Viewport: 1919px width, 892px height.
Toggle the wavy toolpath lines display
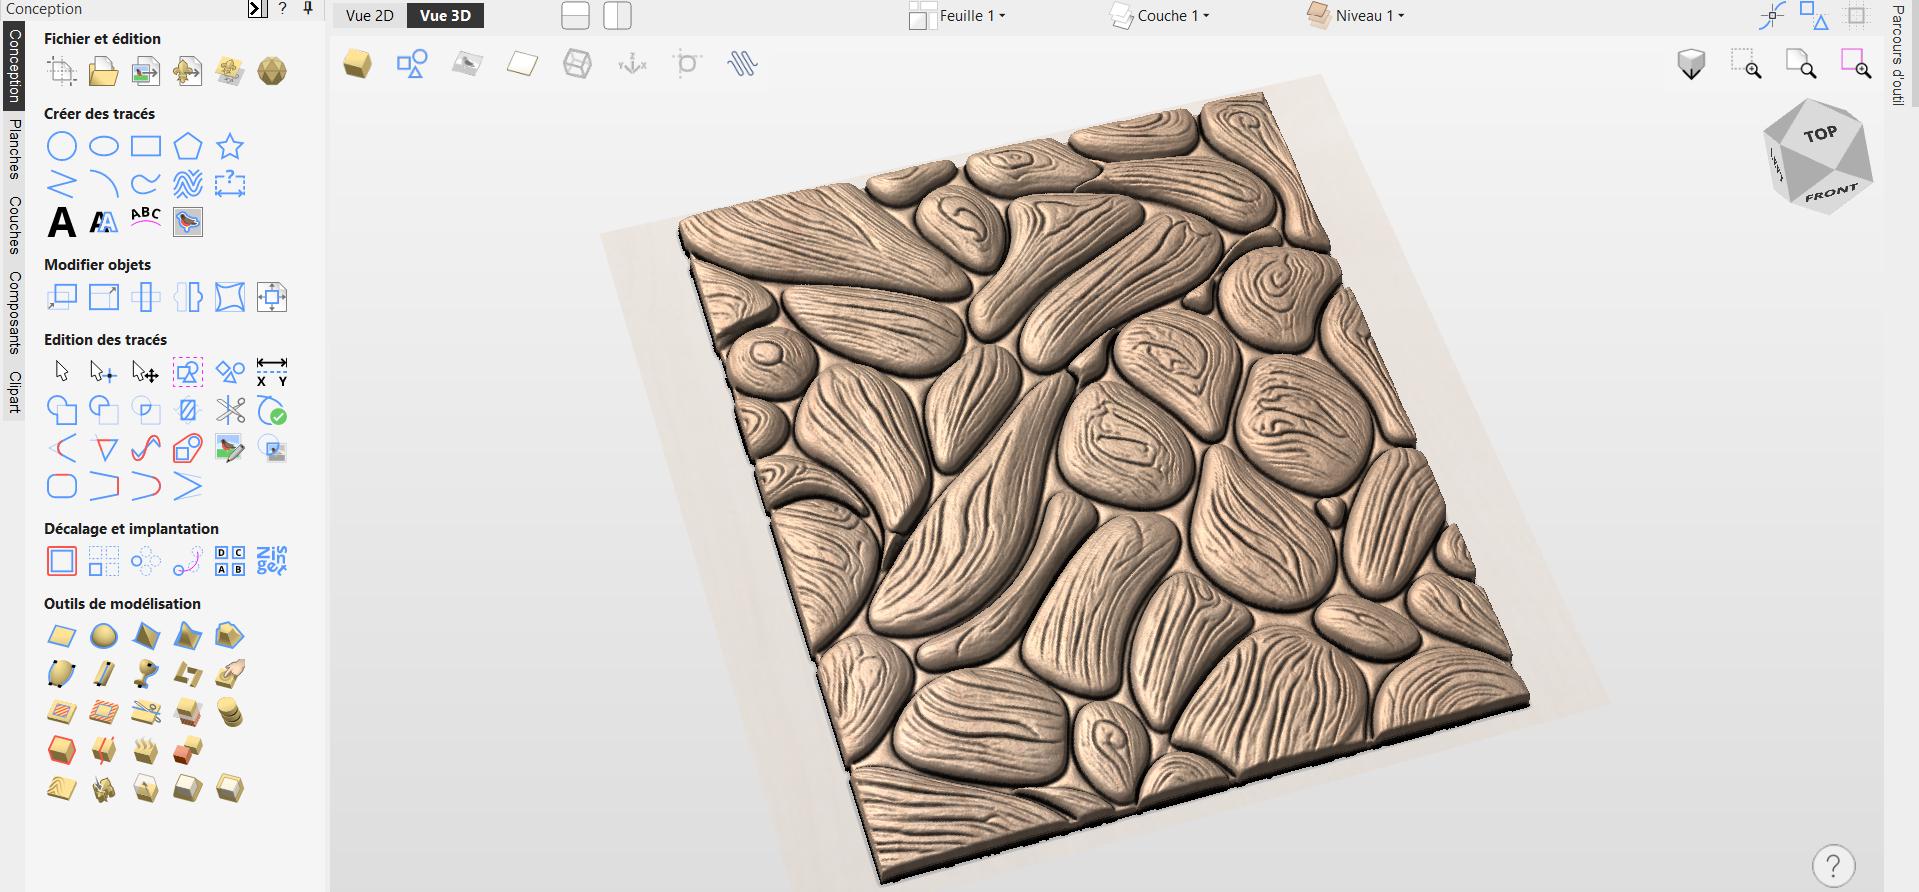click(742, 64)
